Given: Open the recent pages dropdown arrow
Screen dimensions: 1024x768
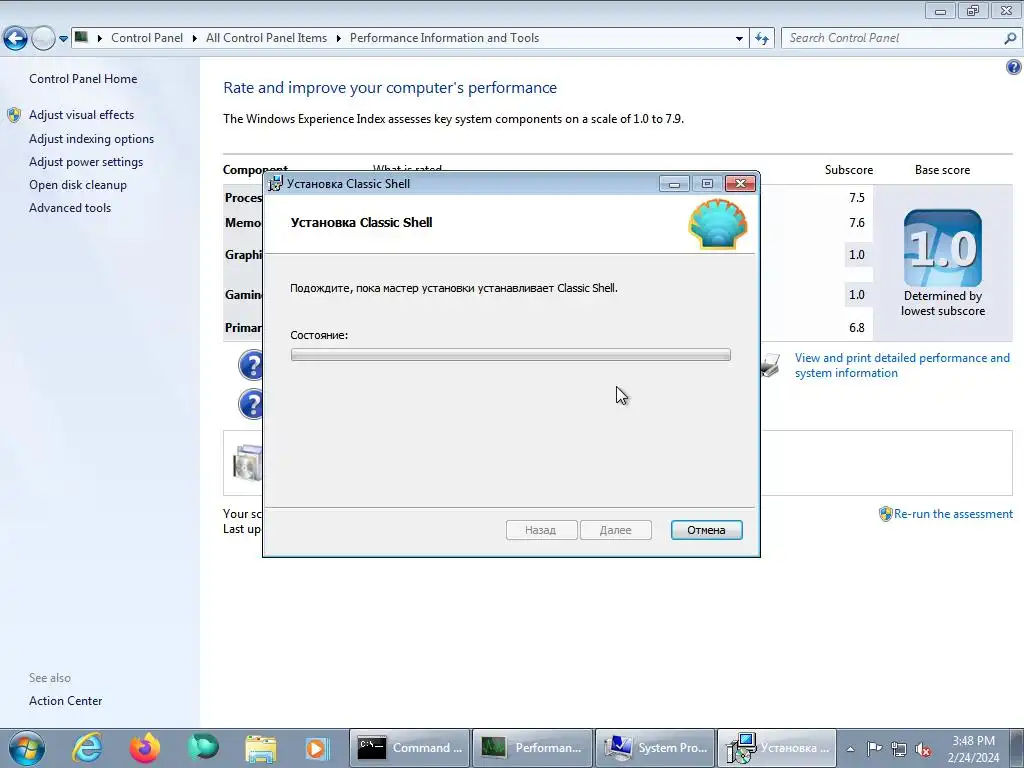Looking at the screenshot, I should (63, 39).
